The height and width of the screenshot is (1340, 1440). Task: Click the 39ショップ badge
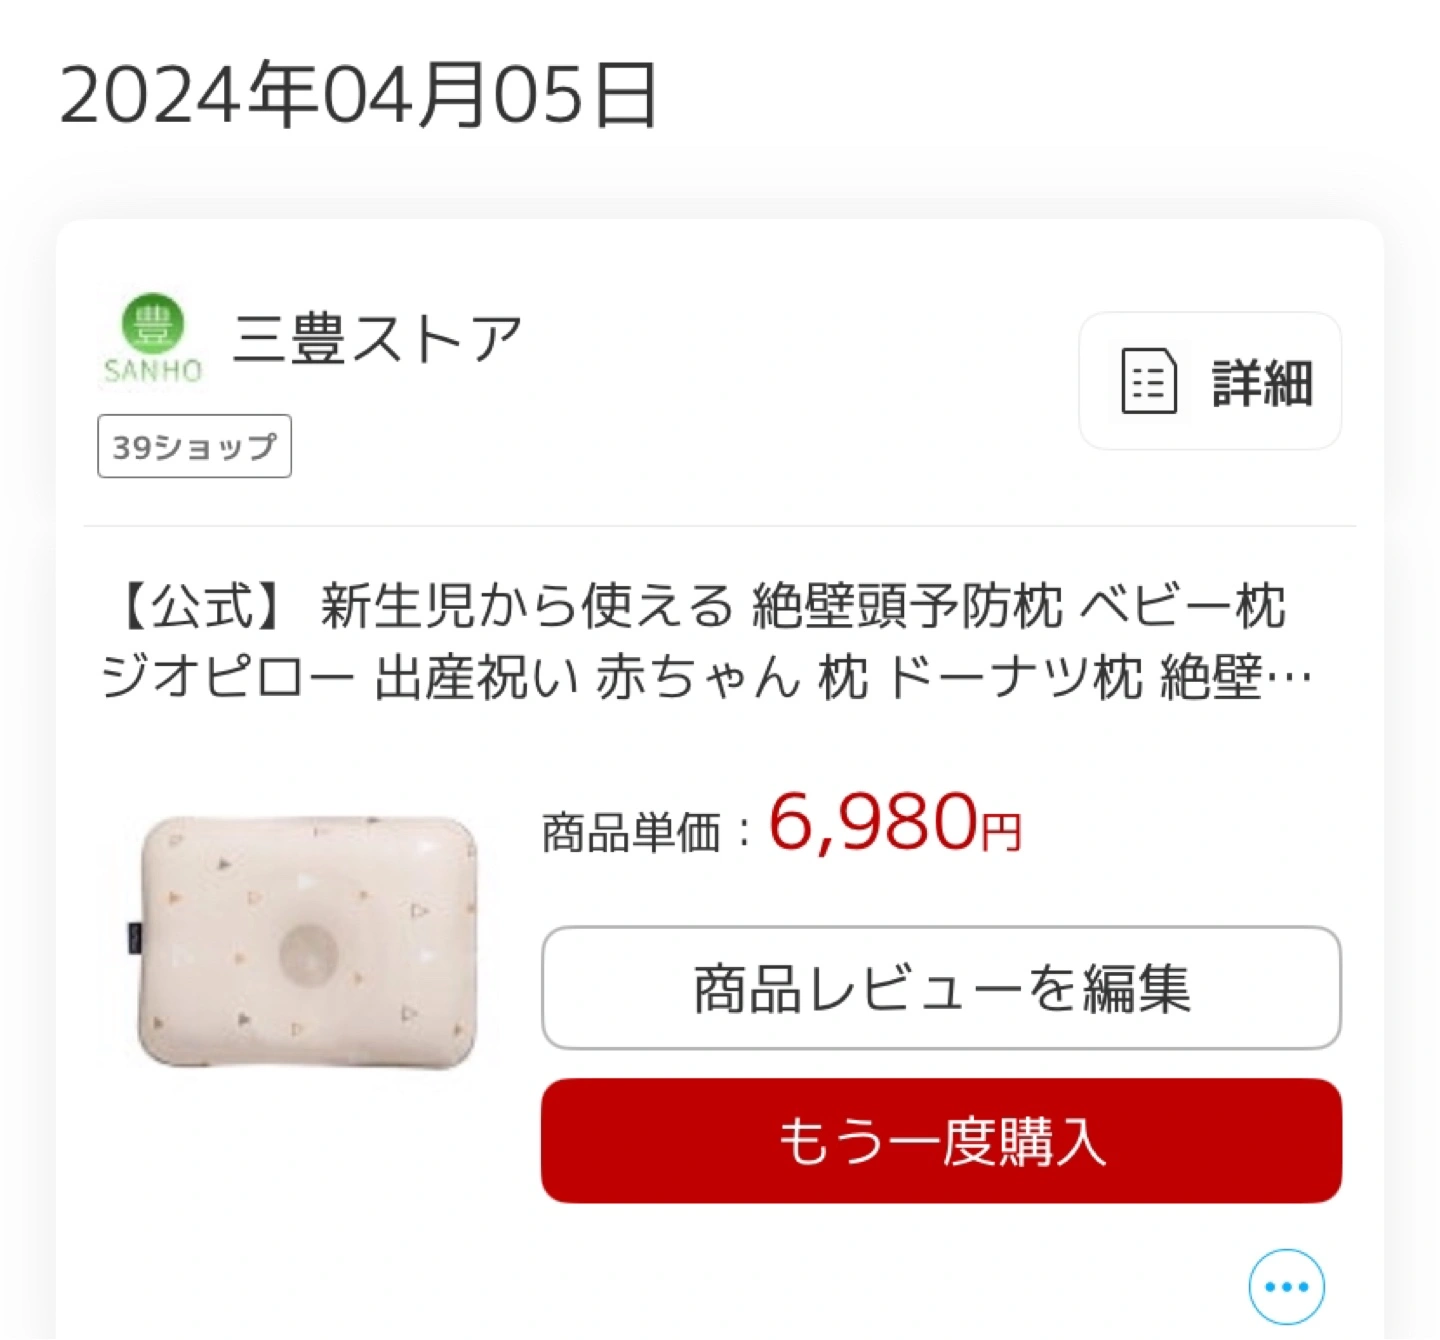pyautogui.click(x=195, y=446)
